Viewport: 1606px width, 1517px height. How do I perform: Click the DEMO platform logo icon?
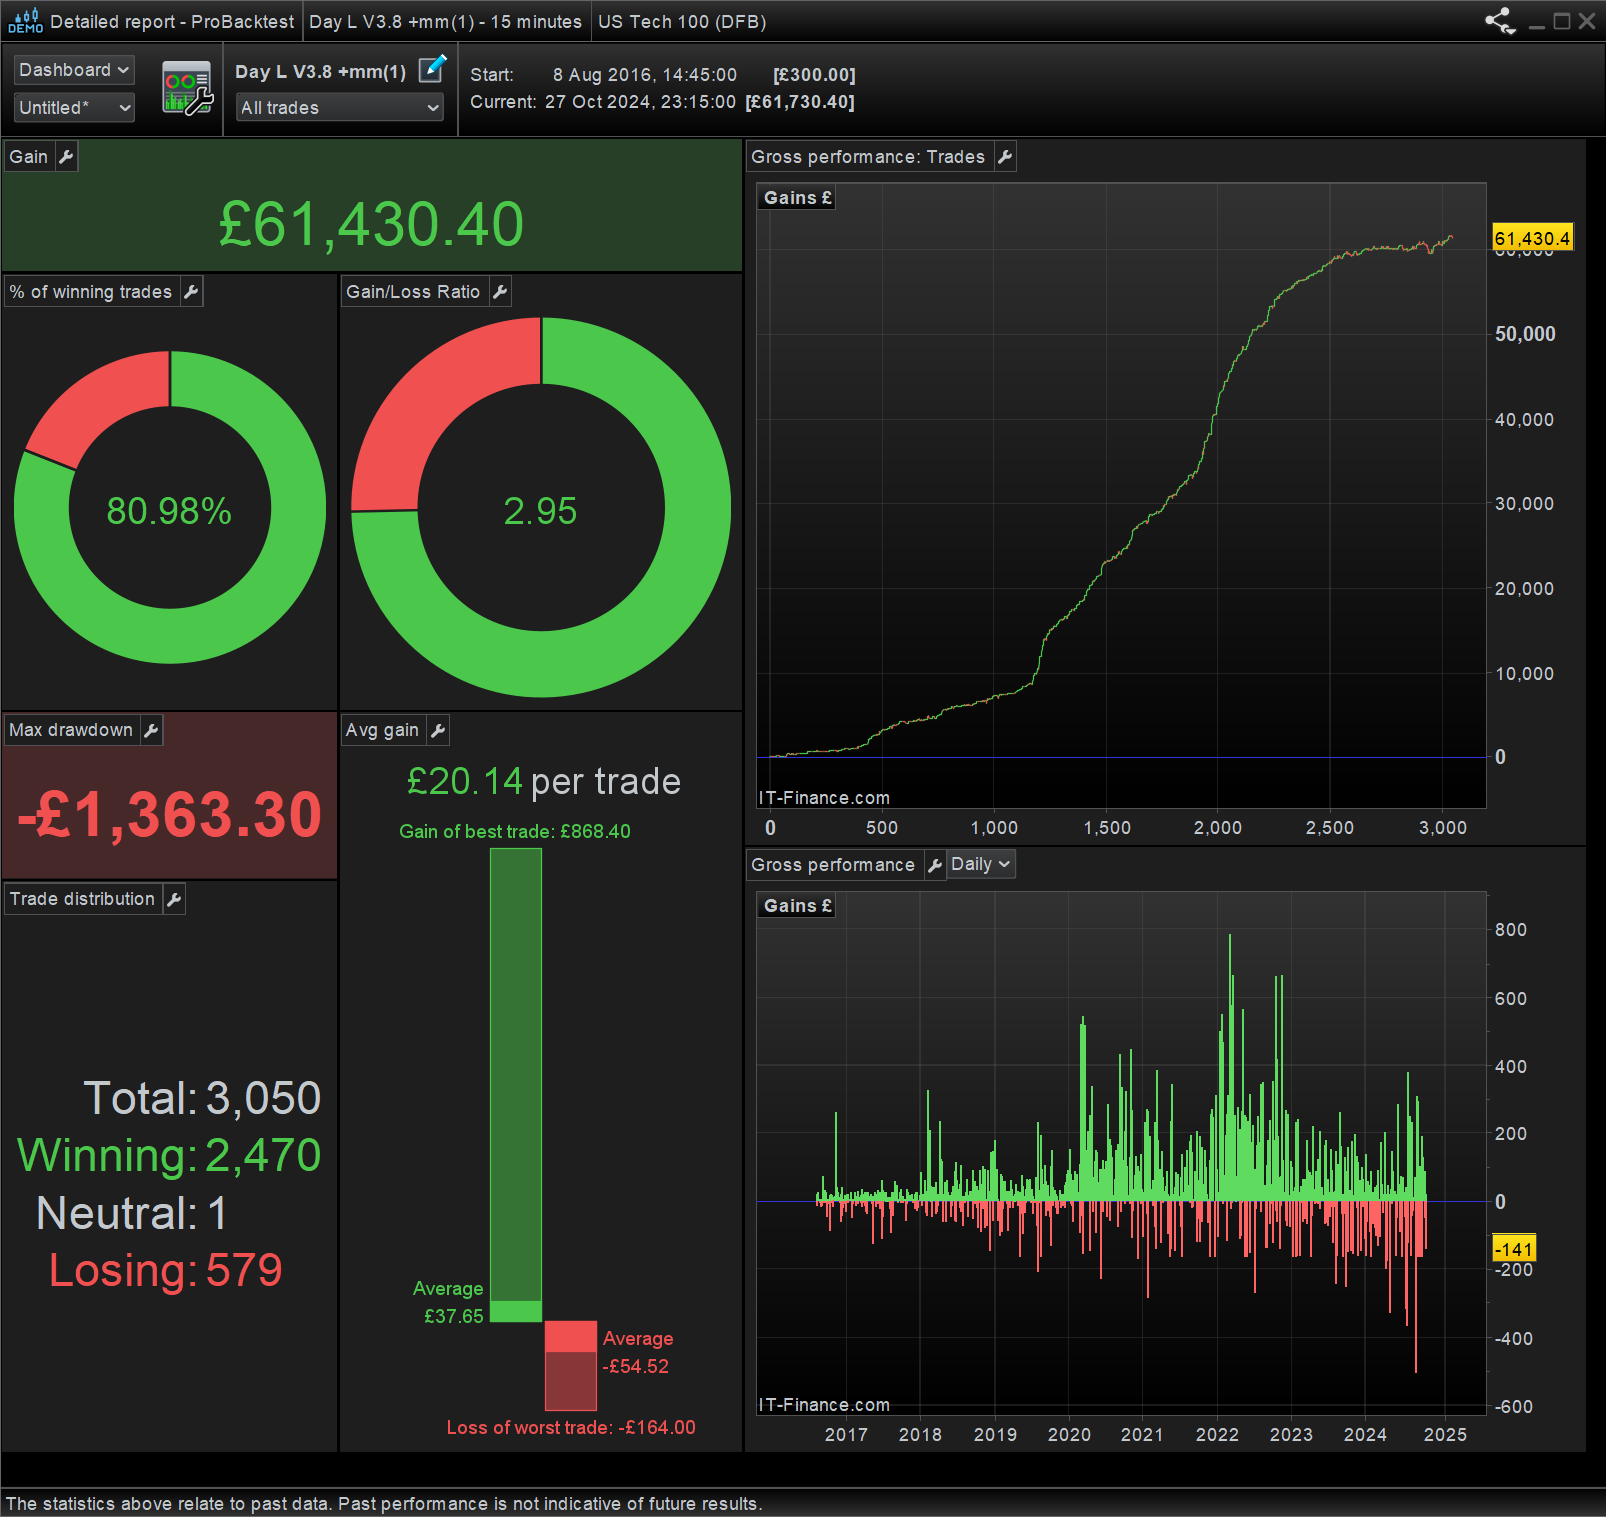tap(25, 21)
